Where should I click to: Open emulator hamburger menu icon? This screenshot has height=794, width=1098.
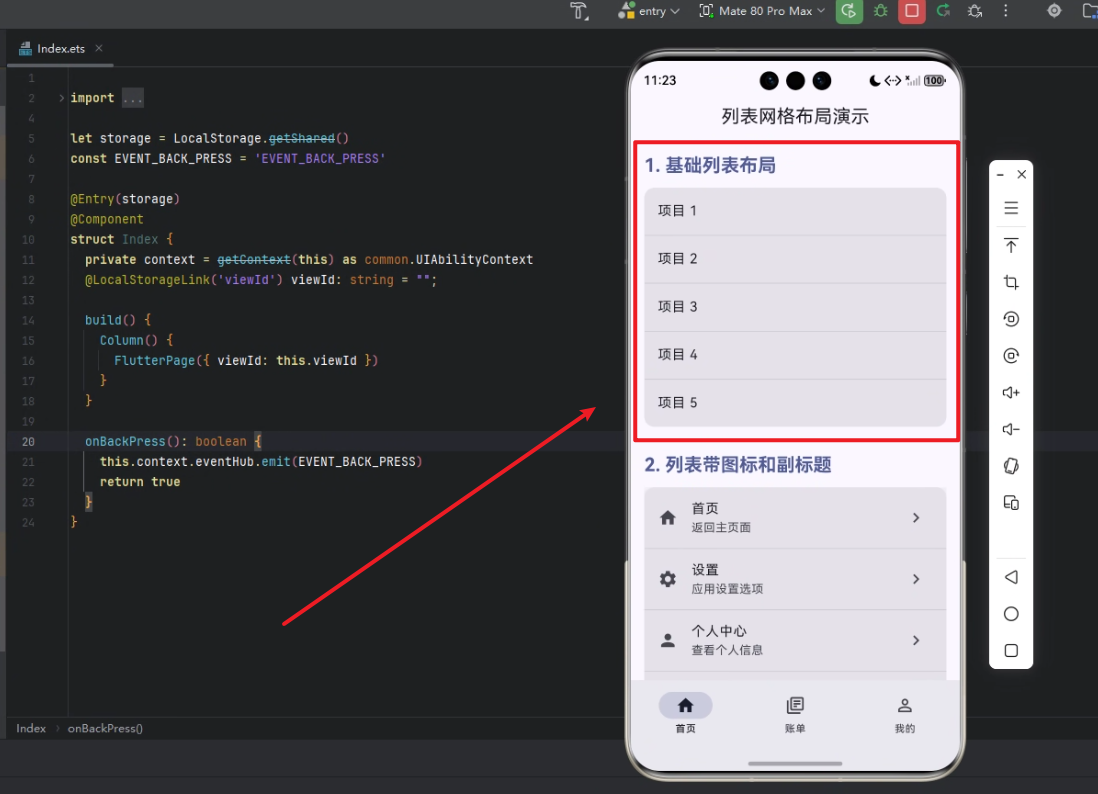(x=1011, y=208)
